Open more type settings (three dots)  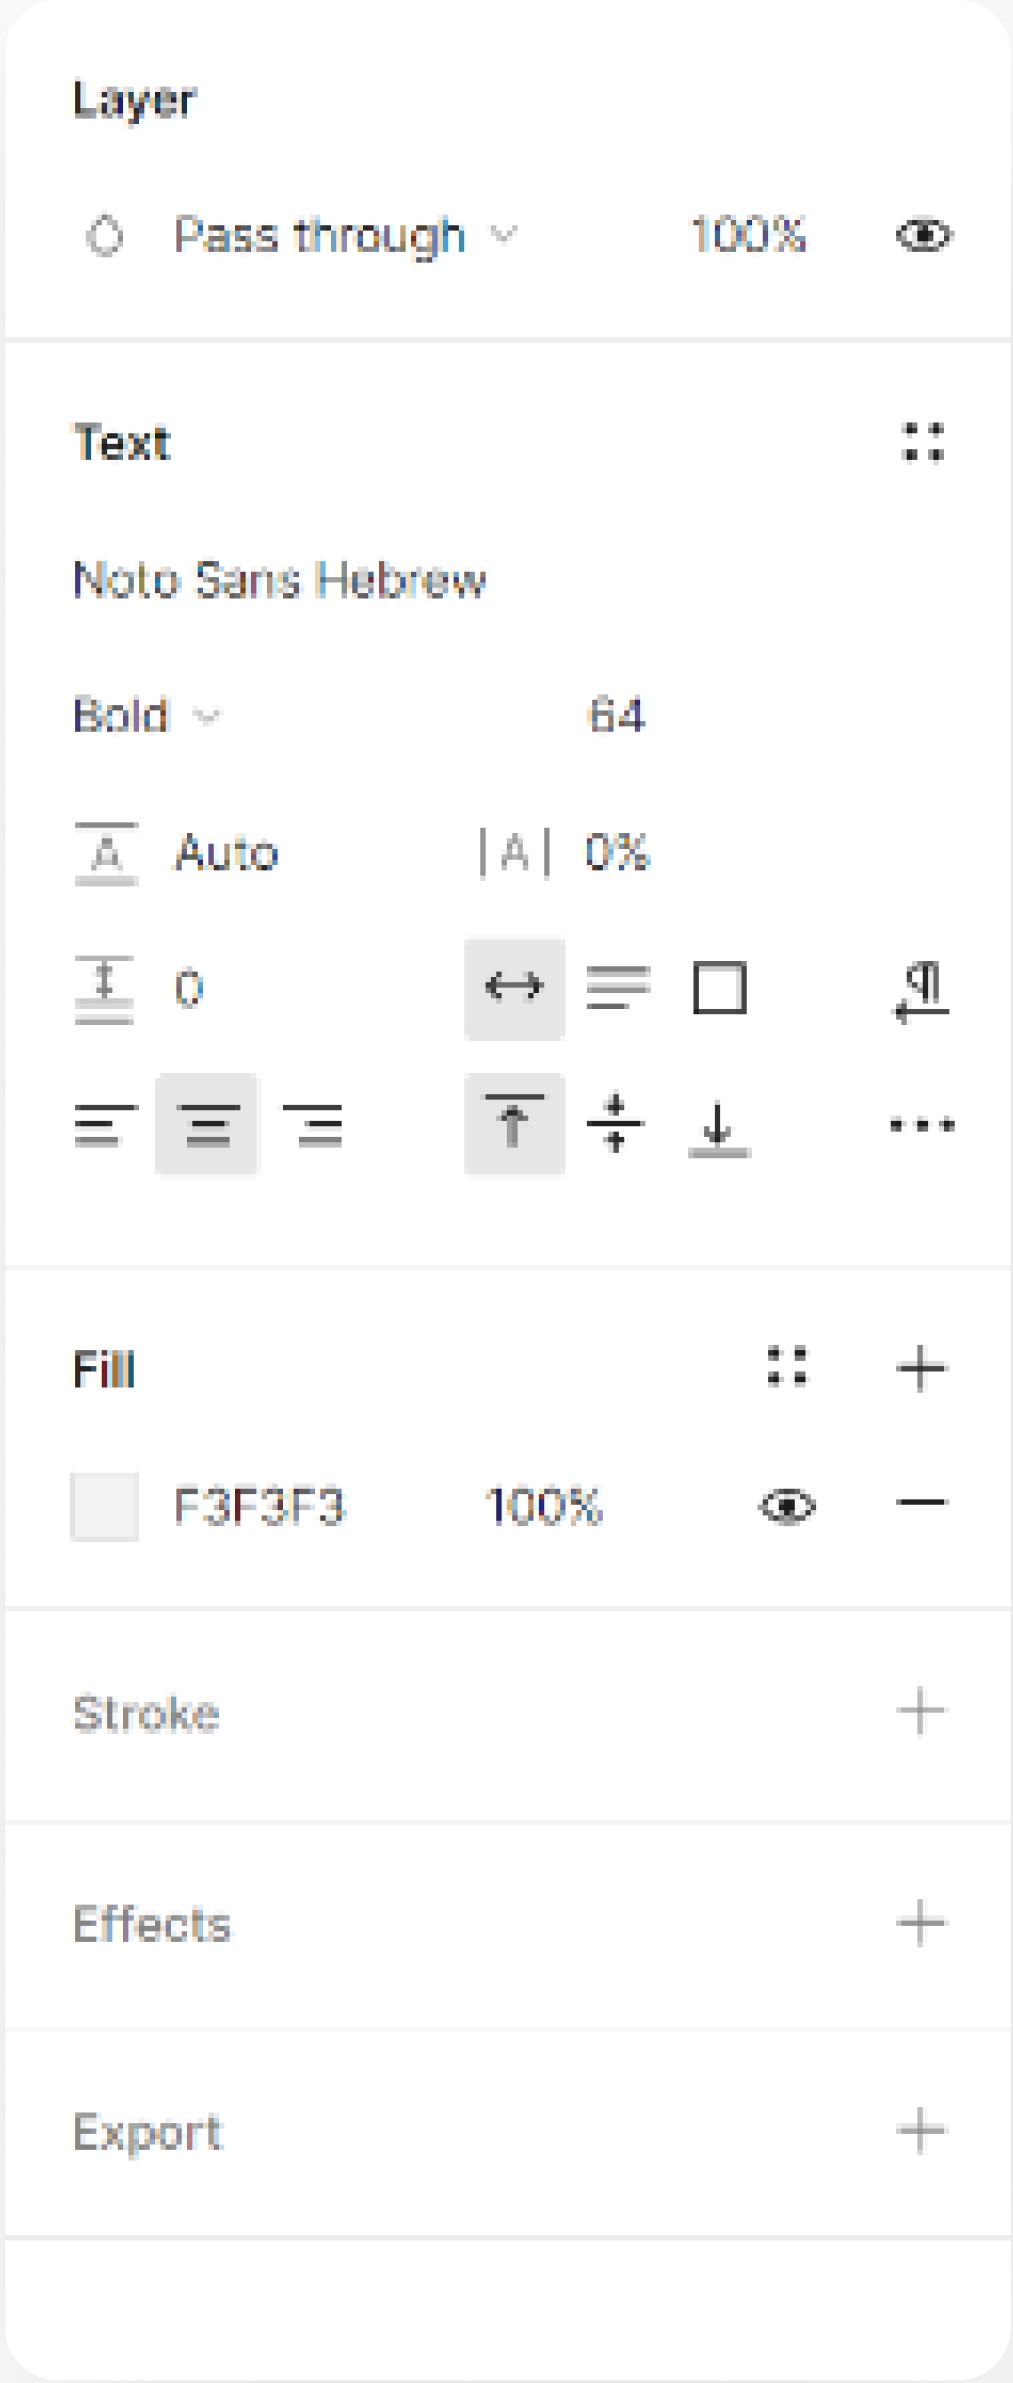(921, 1125)
